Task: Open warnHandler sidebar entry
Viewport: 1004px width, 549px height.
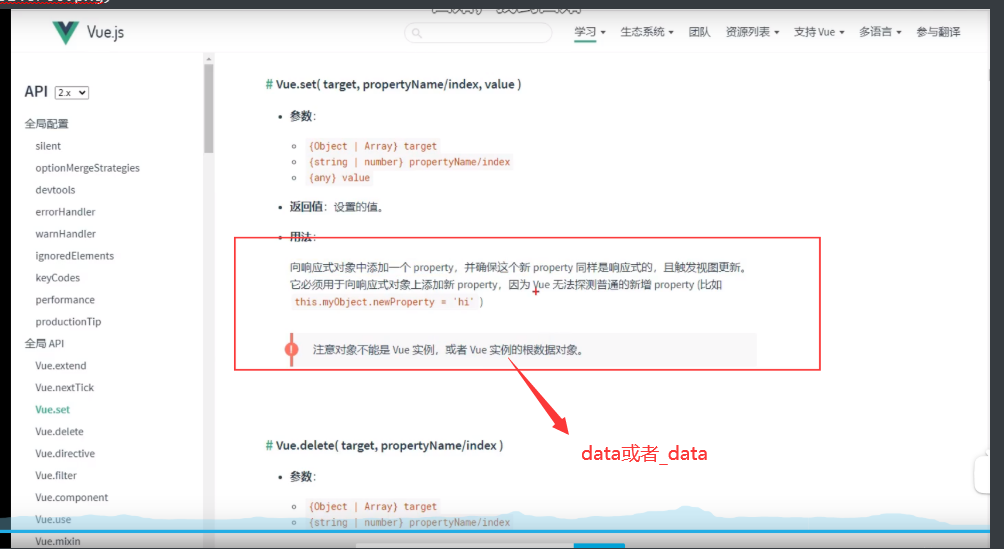Action: coord(65,234)
